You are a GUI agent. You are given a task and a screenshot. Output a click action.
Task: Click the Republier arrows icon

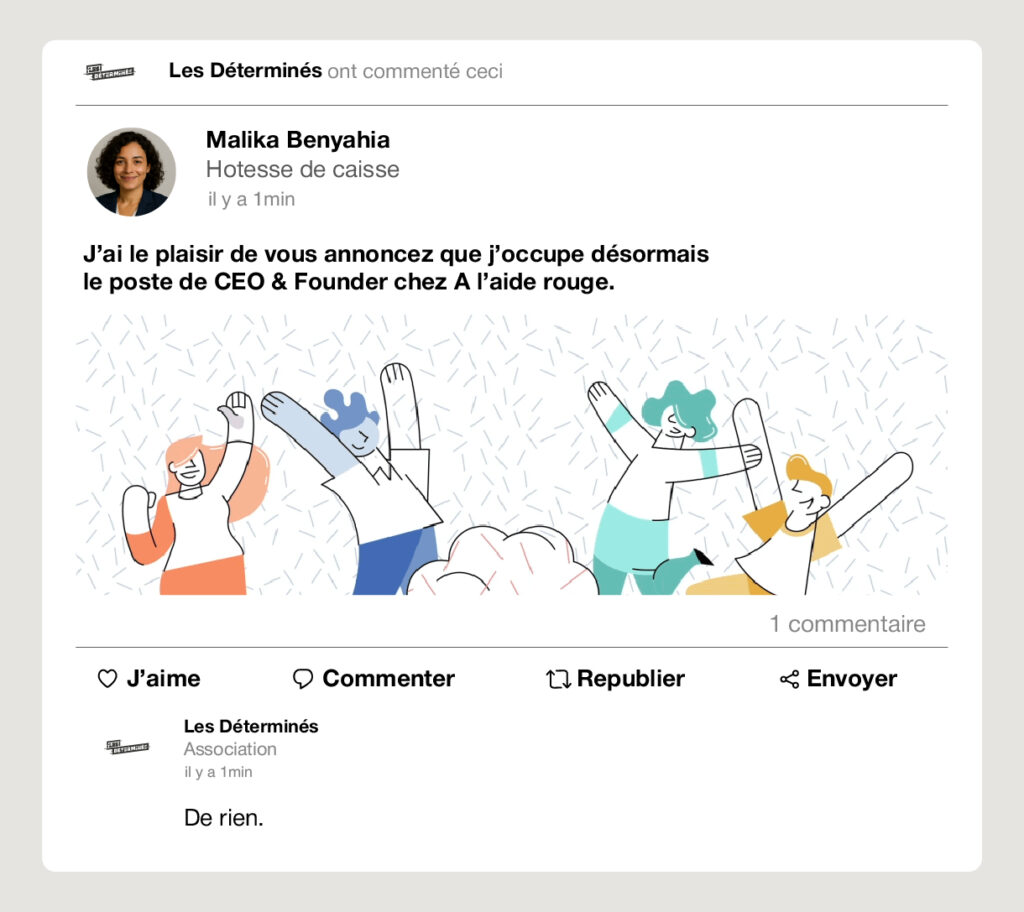558,679
